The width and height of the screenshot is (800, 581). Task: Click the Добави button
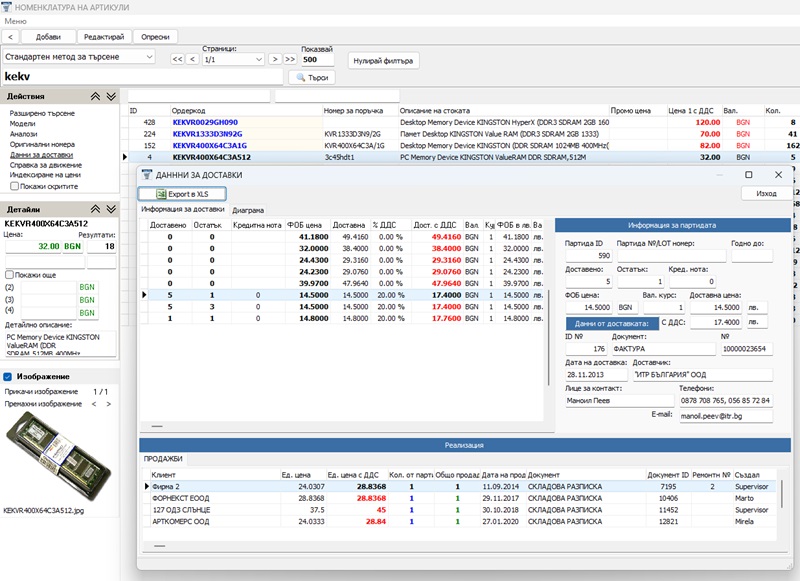coord(48,37)
